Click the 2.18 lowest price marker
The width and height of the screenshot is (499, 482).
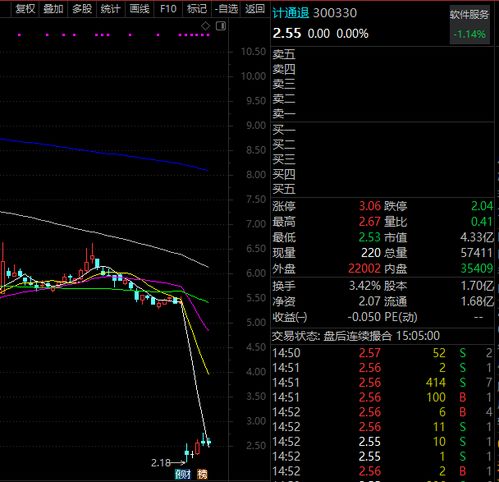tap(161, 463)
